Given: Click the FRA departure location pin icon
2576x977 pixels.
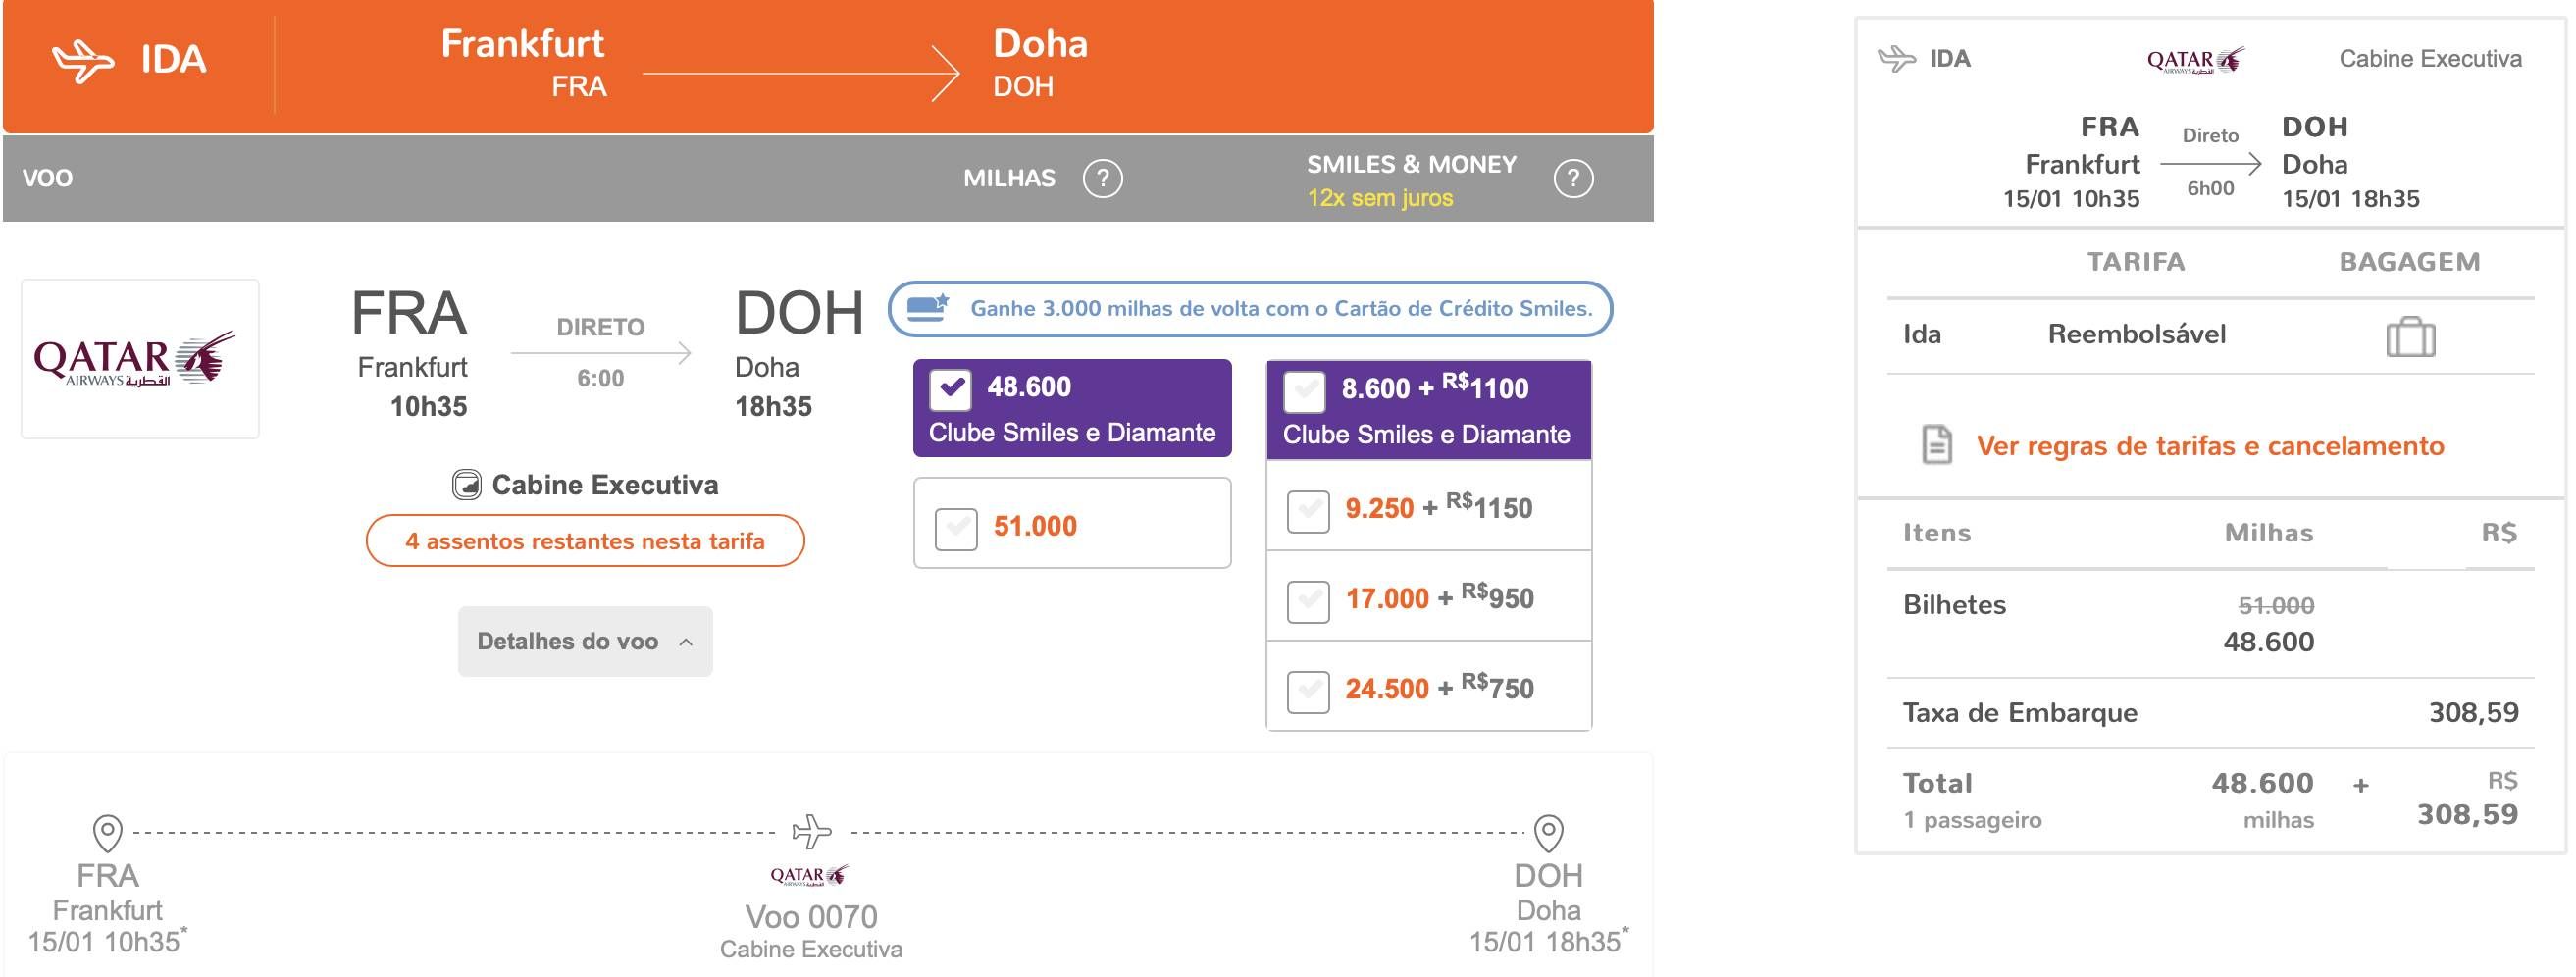Looking at the screenshot, I should click(x=107, y=832).
